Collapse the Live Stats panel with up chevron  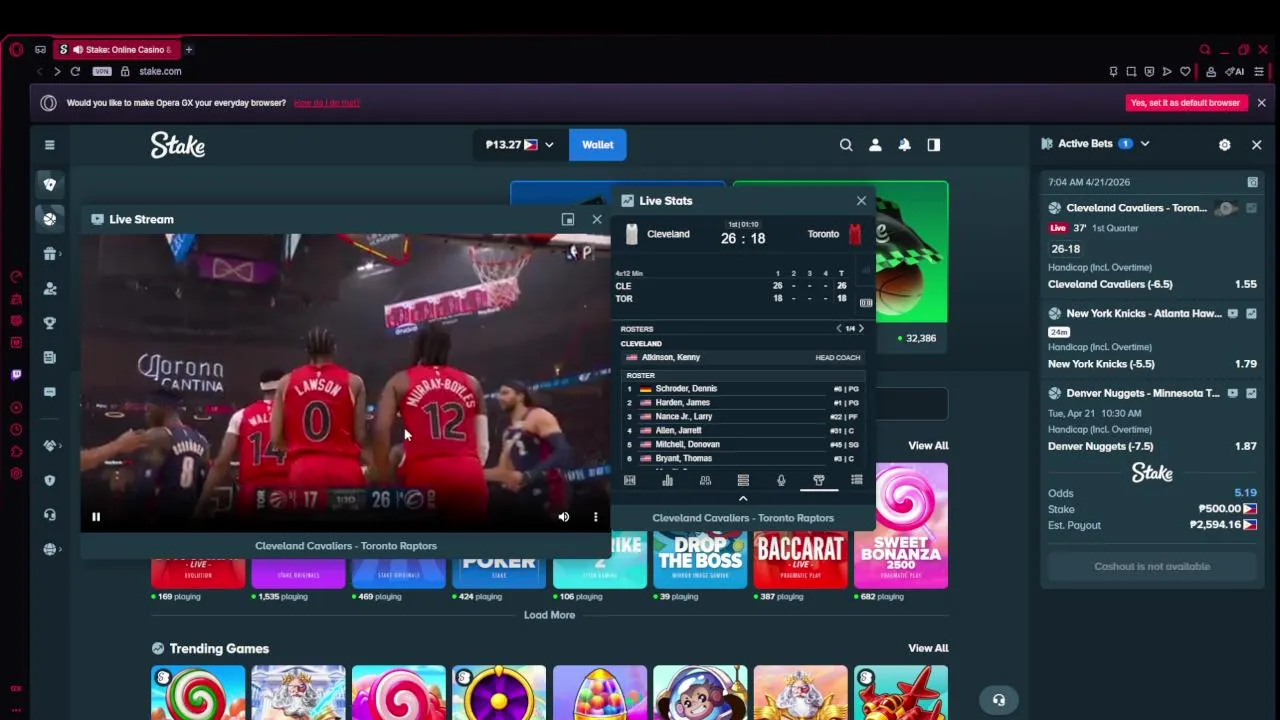743,498
